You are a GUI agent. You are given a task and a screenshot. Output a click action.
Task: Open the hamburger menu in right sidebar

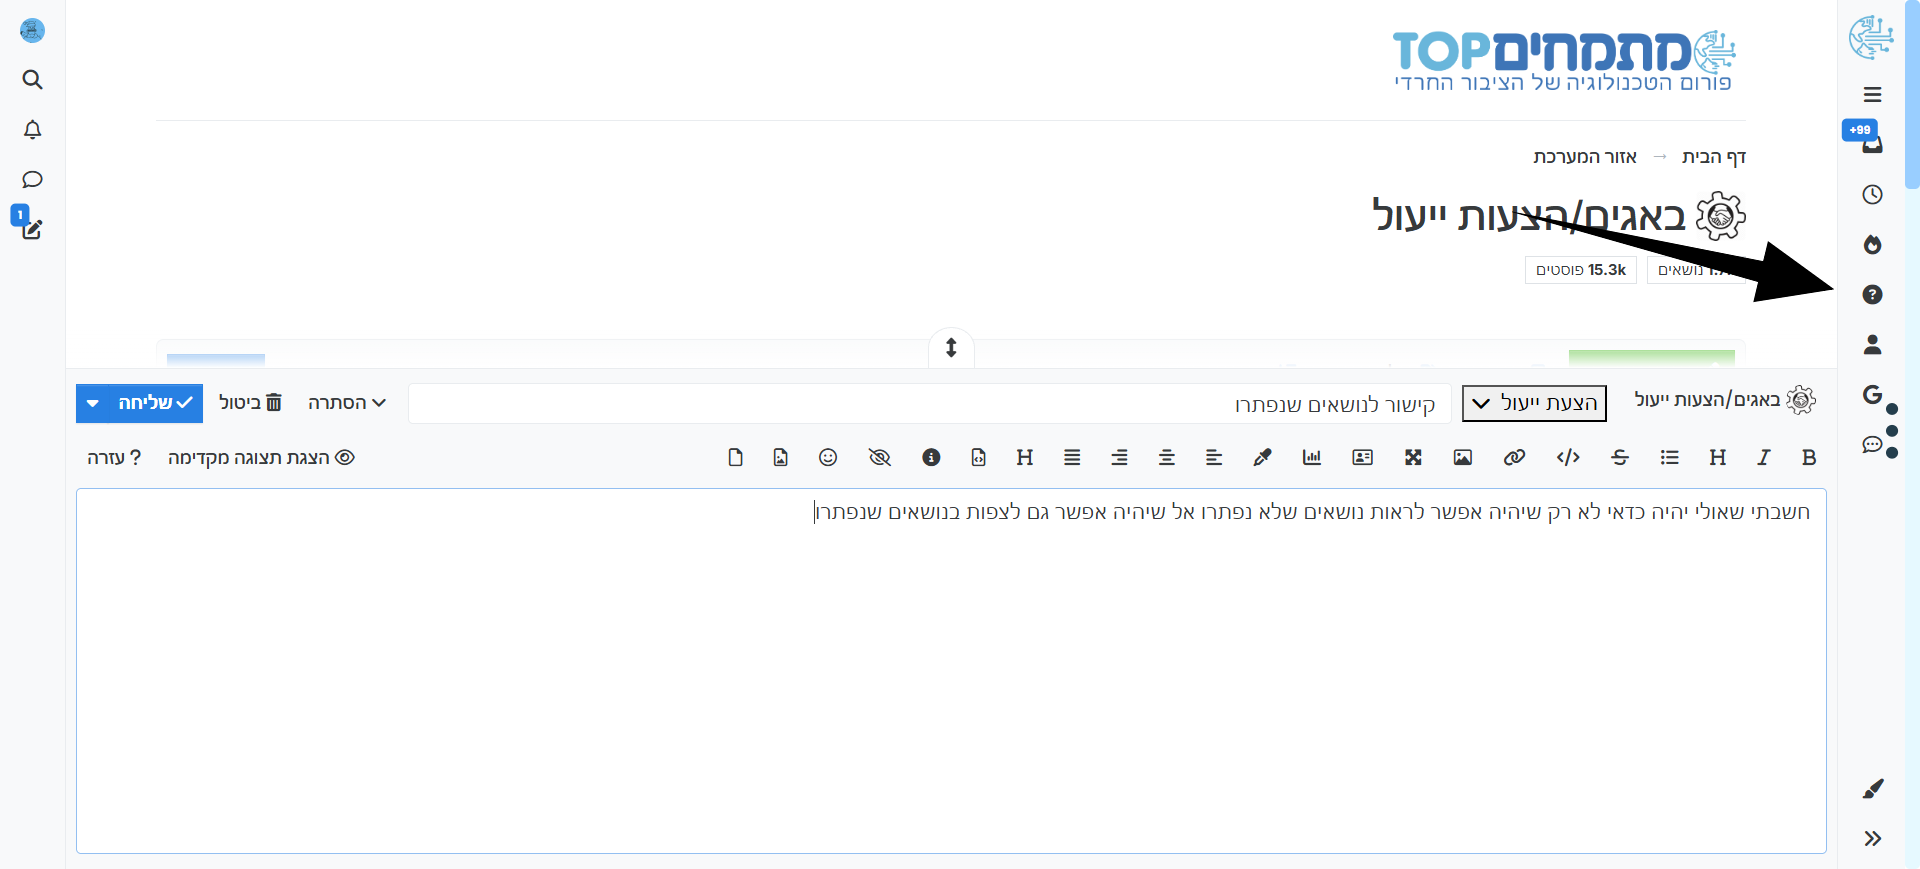(1873, 95)
